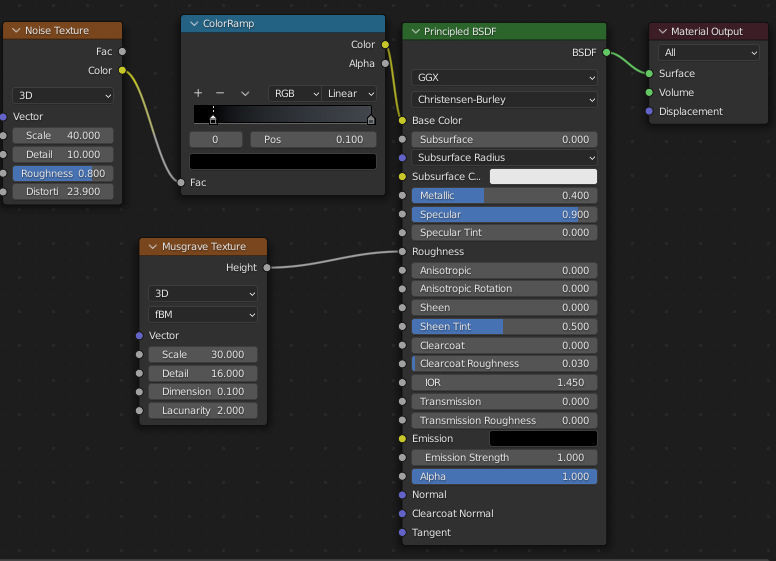This screenshot has height=561, width=776.
Task: Adjust the Subsurface 0.000 slider
Action: coord(504,140)
